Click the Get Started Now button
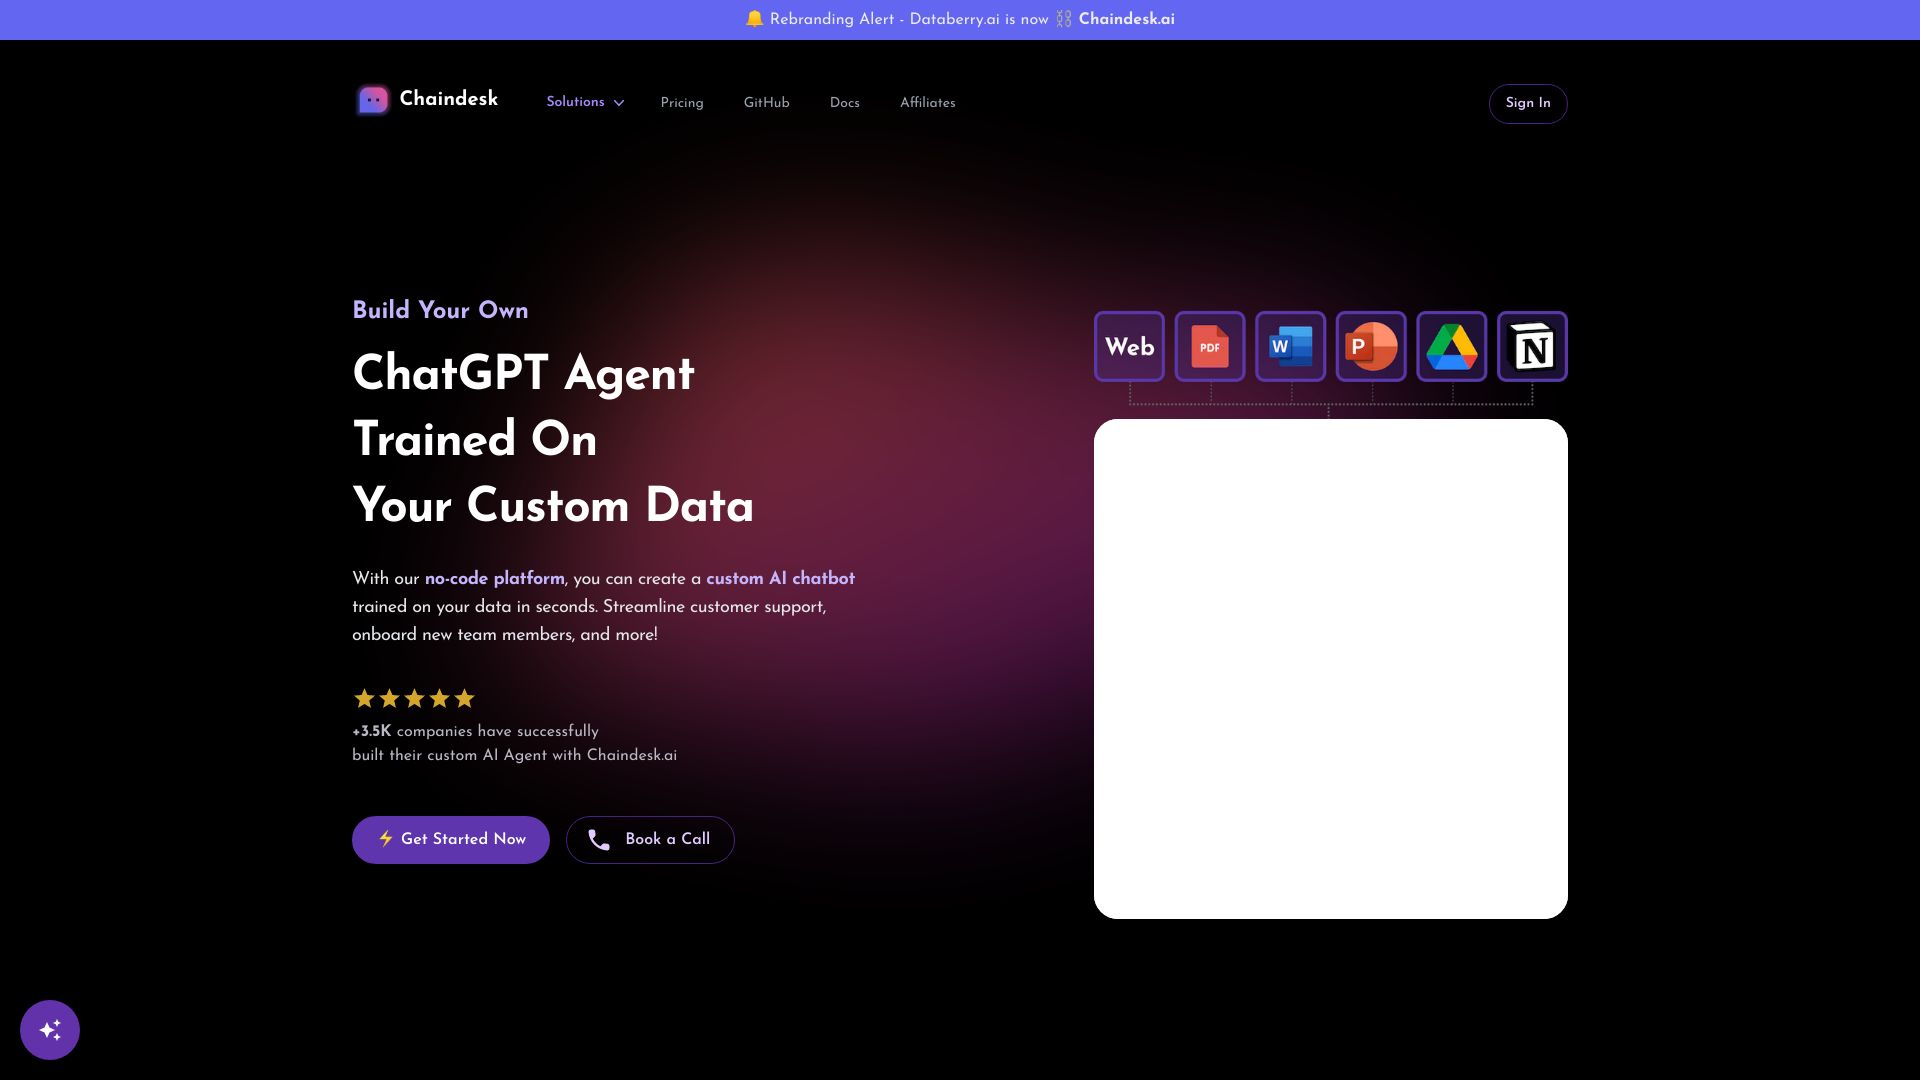Image resolution: width=1920 pixels, height=1080 pixels. coord(451,839)
